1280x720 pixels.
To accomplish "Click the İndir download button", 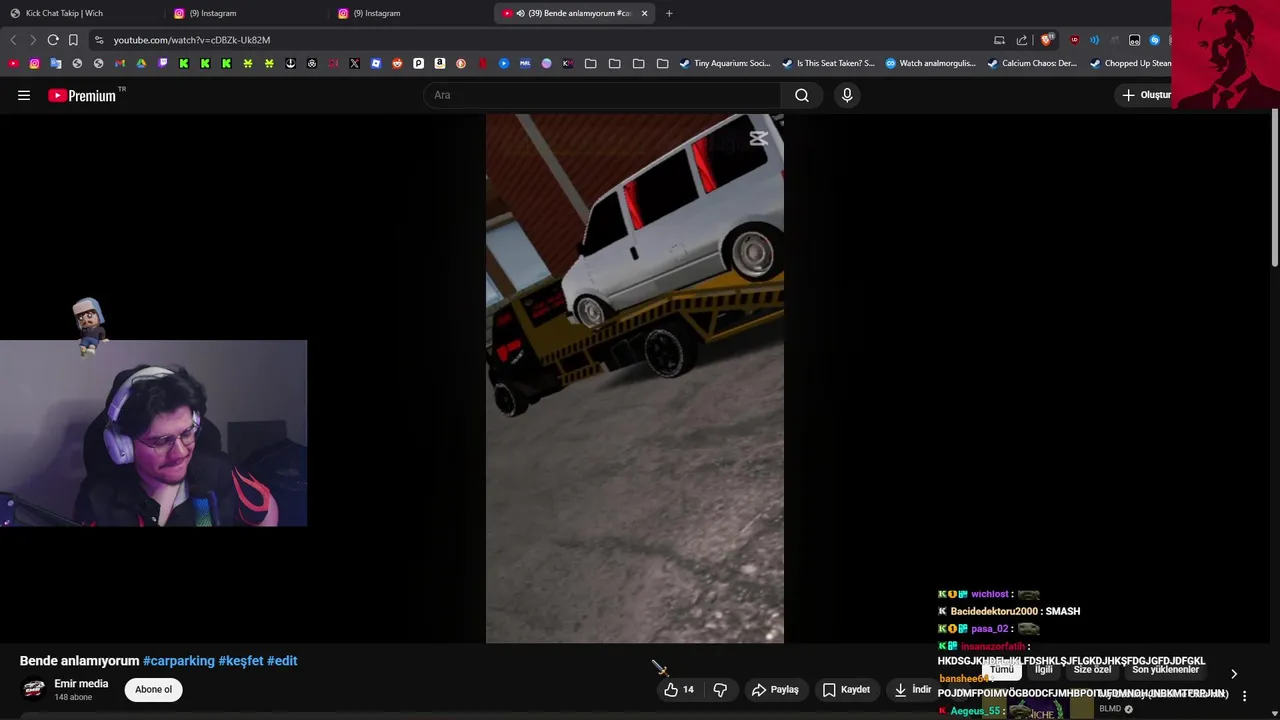I will tap(912, 689).
